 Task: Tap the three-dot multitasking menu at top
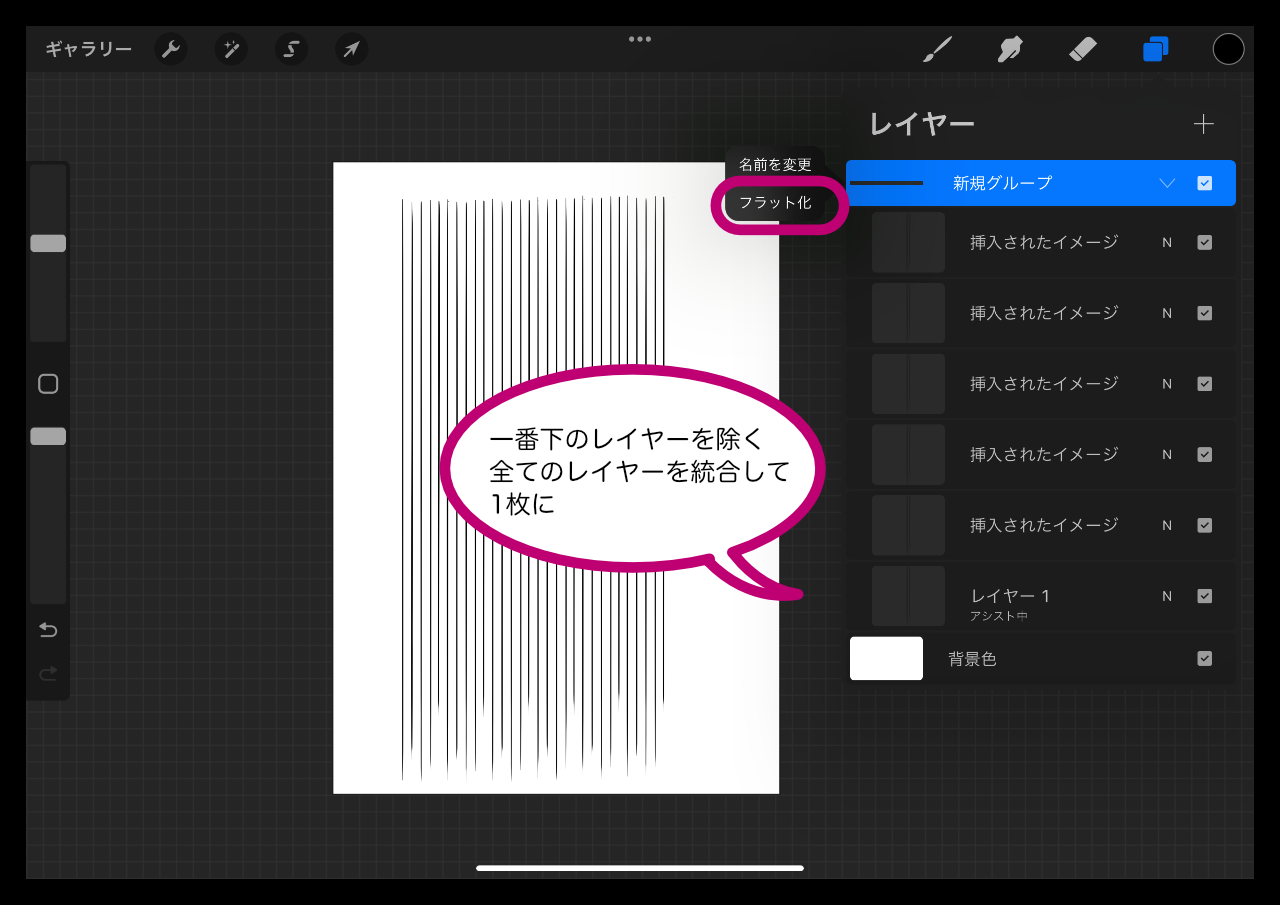click(x=640, y=39)
